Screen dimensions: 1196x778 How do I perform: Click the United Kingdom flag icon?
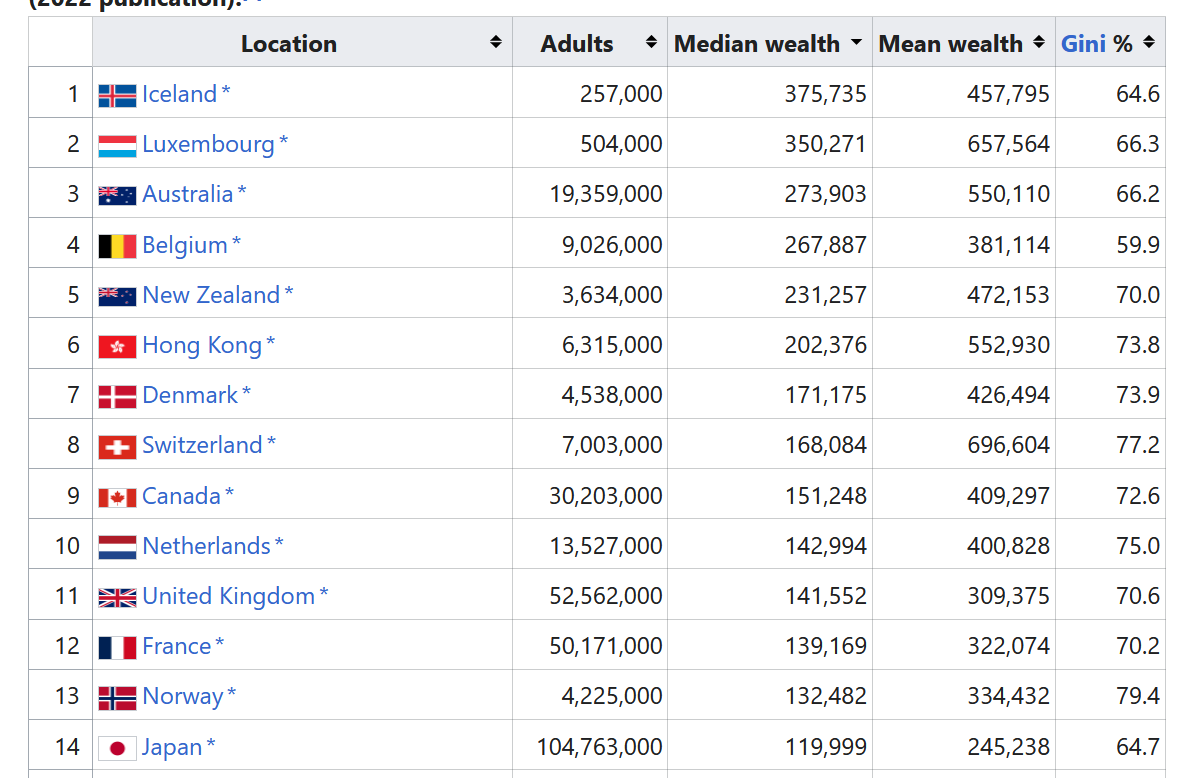point(117,598)
